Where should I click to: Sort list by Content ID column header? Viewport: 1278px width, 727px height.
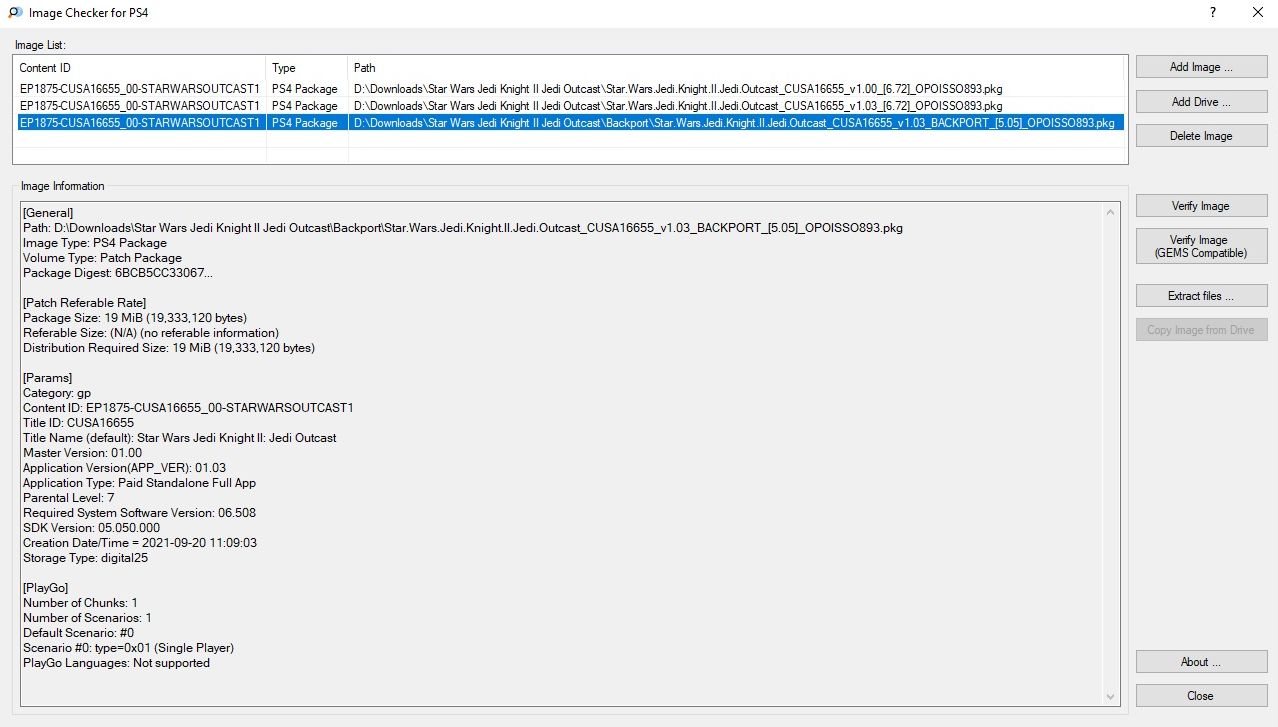coord(140,68)
